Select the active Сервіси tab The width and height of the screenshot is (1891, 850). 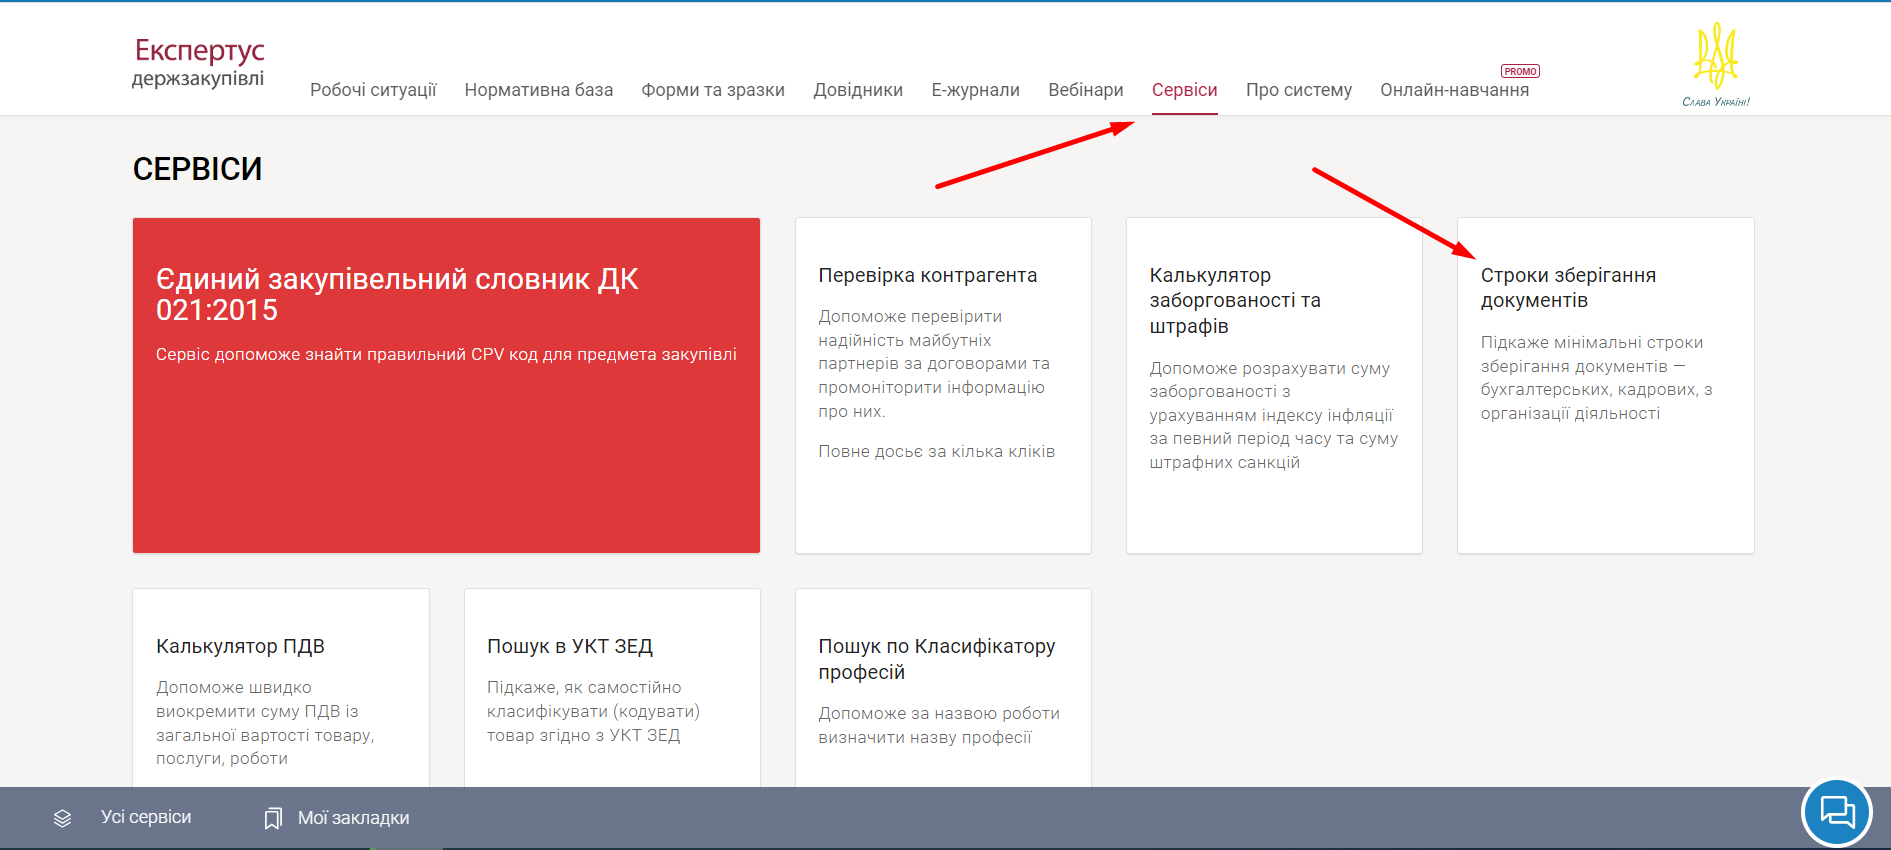coord(1184,90)
